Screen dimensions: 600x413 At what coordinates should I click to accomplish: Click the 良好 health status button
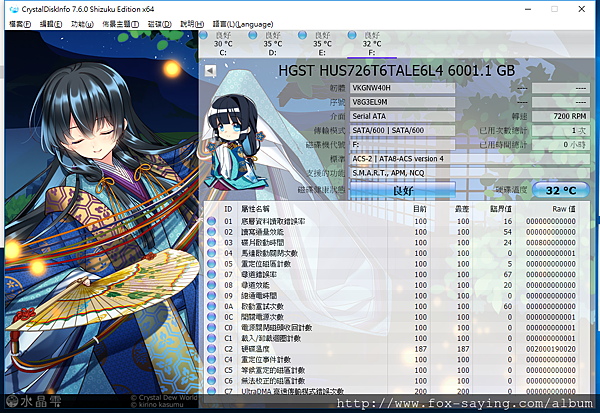coord(403,190)
